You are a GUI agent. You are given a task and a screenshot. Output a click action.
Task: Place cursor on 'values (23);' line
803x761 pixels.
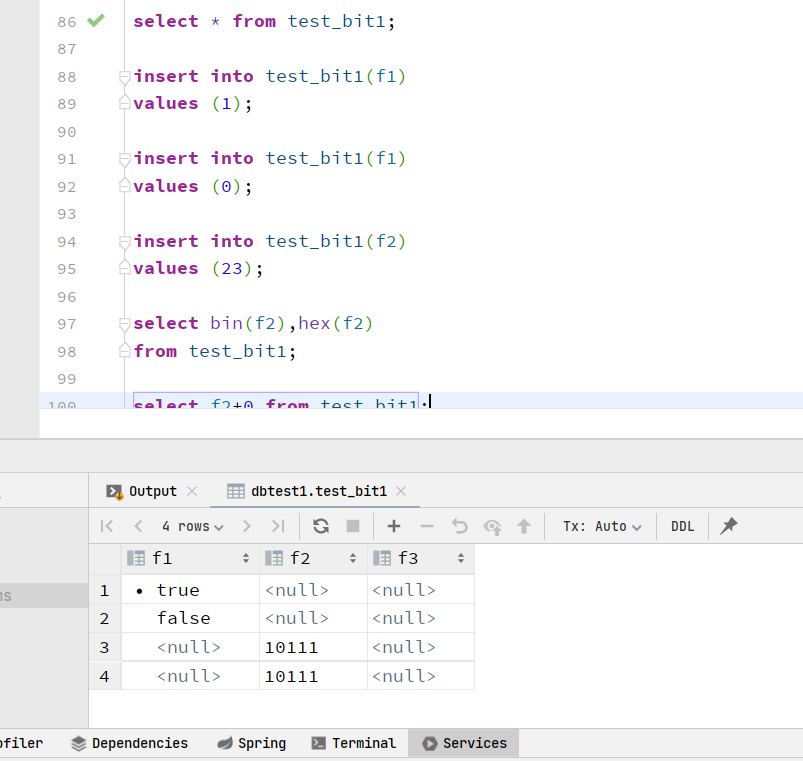(198, 269)
